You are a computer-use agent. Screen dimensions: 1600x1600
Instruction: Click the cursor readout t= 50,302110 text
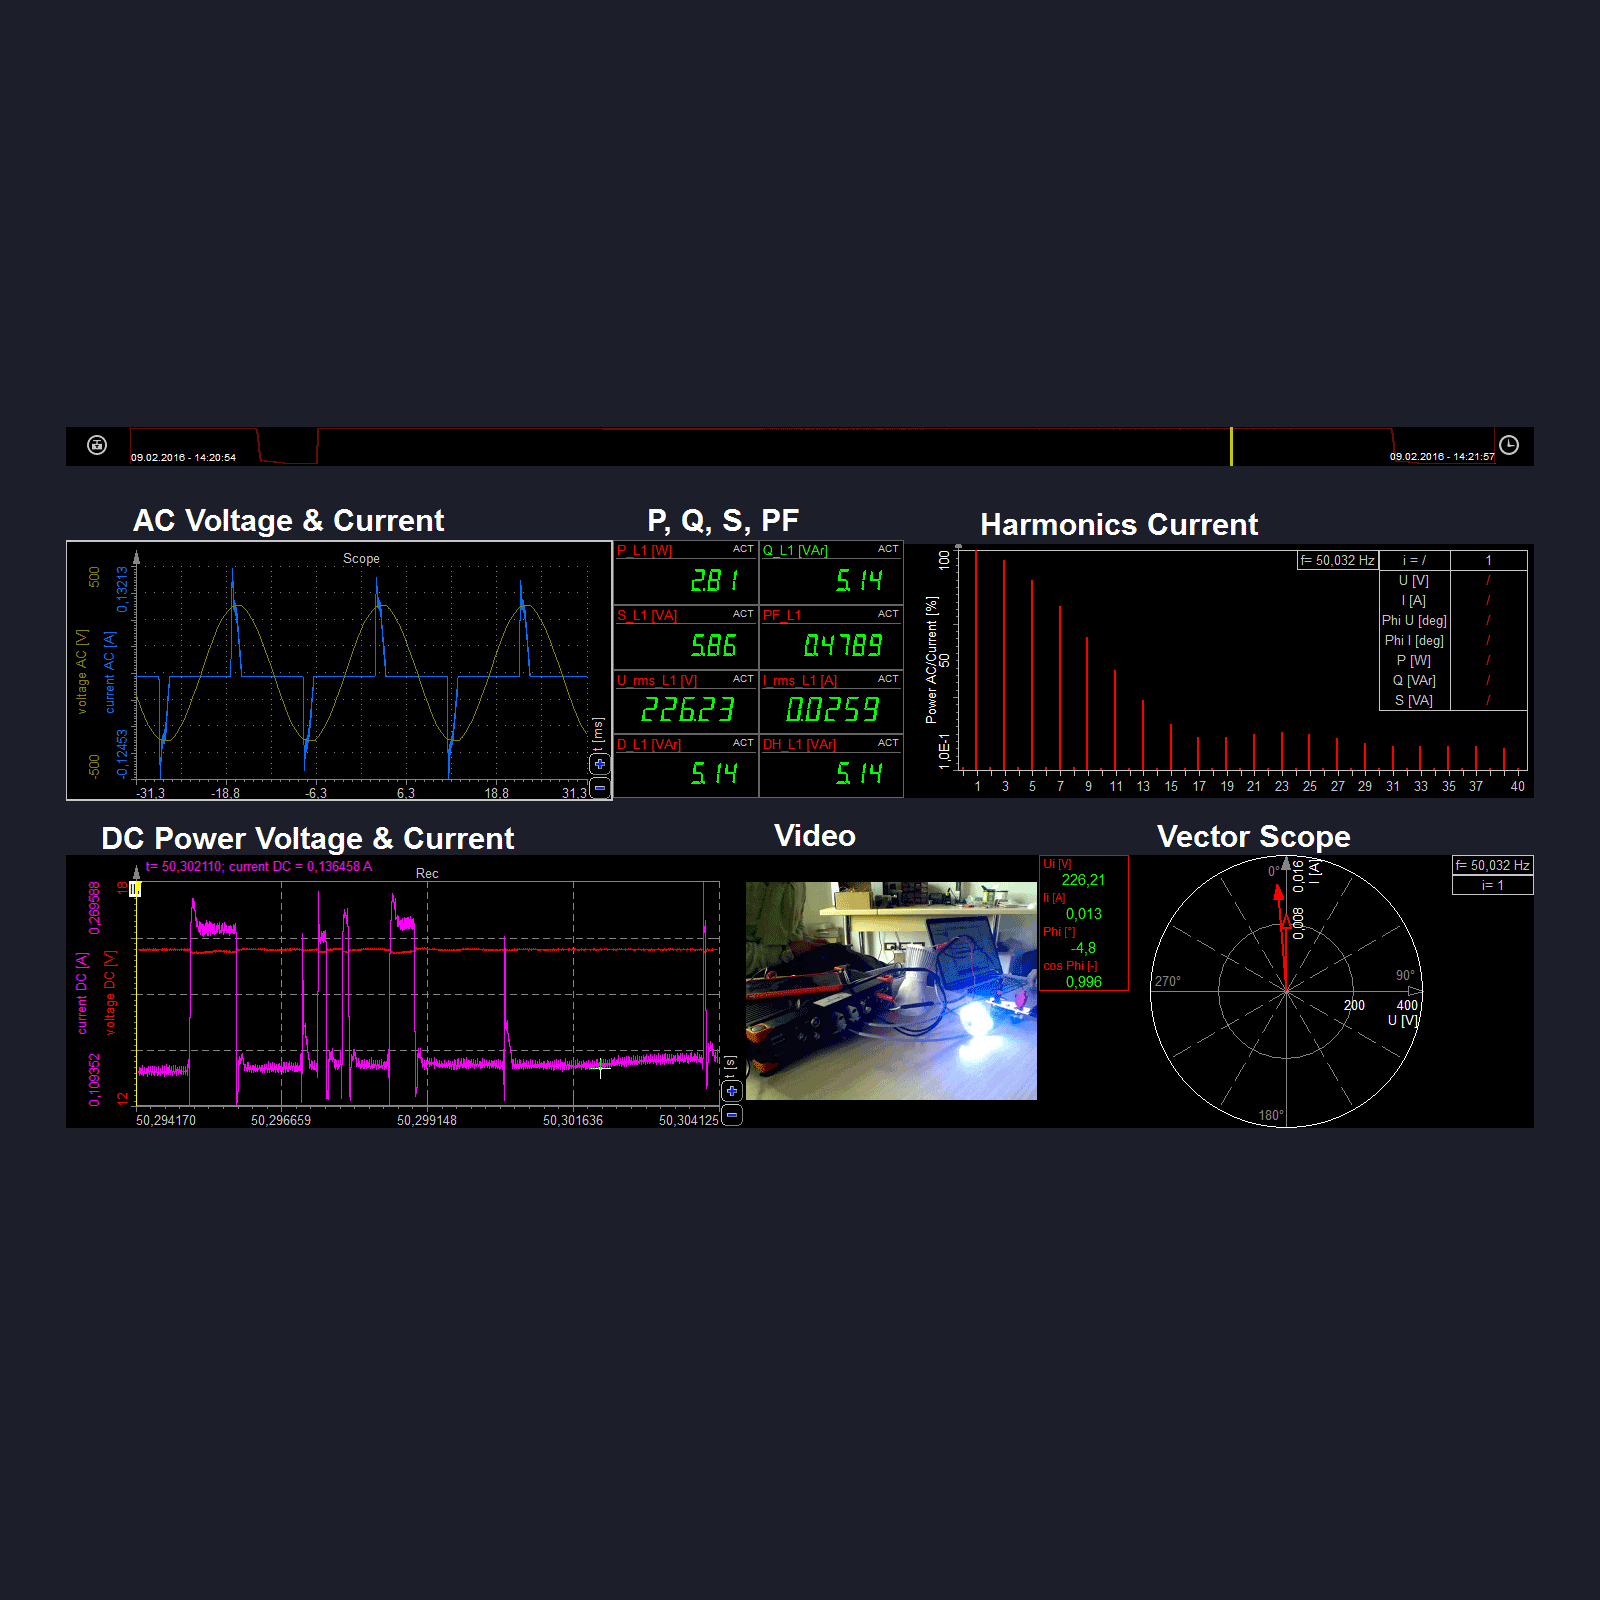pos(259,867)
